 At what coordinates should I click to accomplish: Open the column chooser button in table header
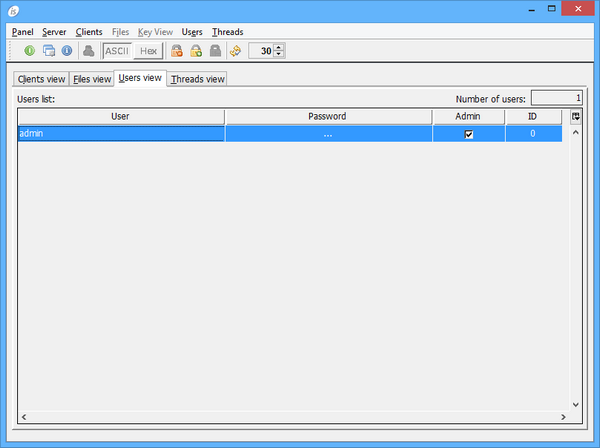[x=576, y=116]
